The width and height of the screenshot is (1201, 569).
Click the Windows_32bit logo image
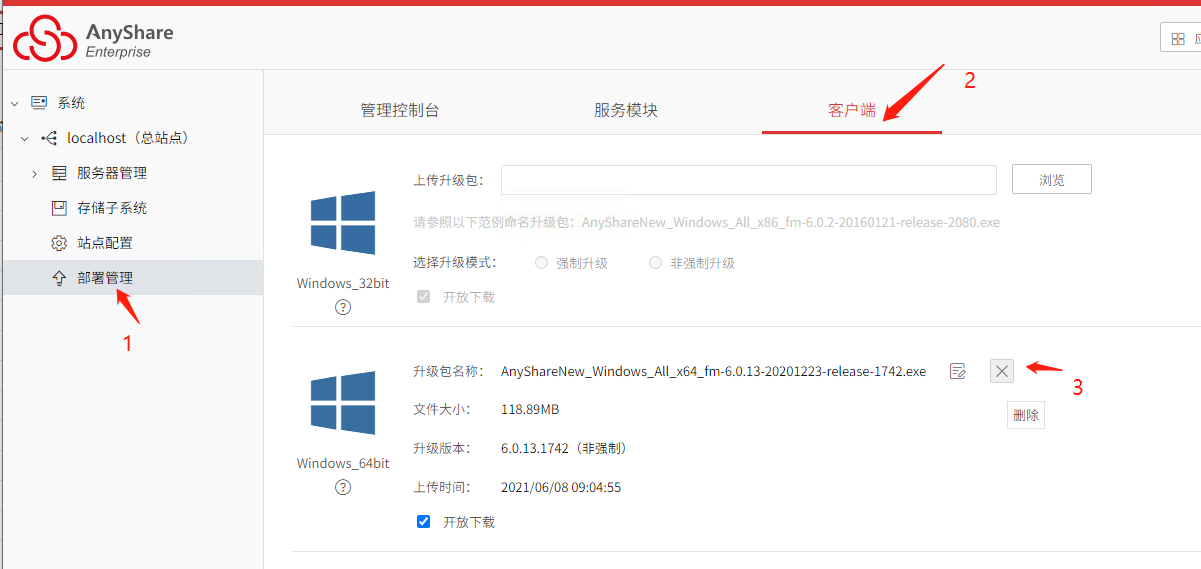[343, 222]
